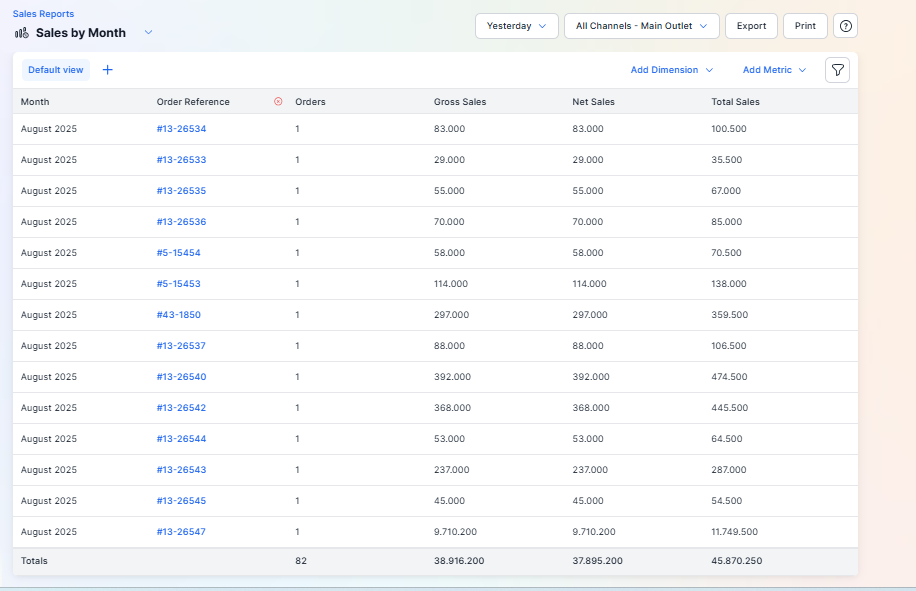The width and height of the screenshot is (916, 591).
Task: Open order #5-15454 details
Action: pos(178,253)
